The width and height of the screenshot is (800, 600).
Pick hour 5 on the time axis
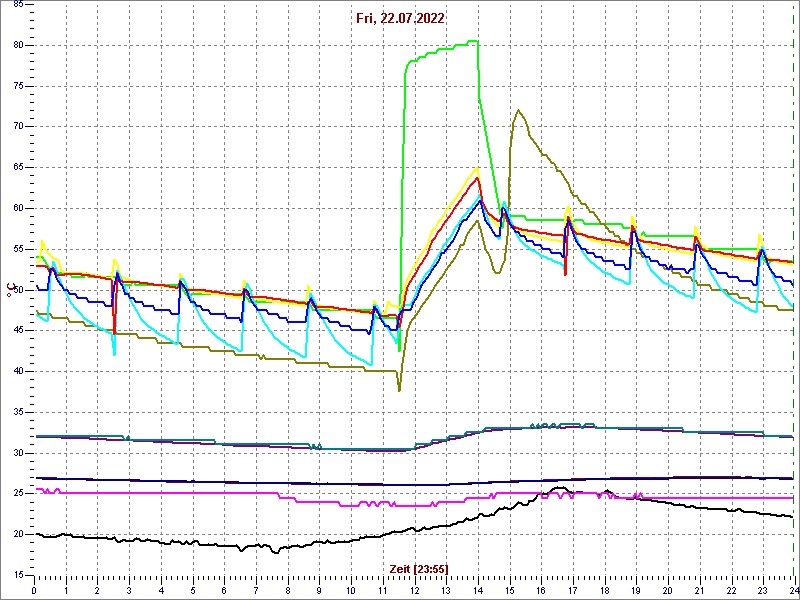click(192, 591)
